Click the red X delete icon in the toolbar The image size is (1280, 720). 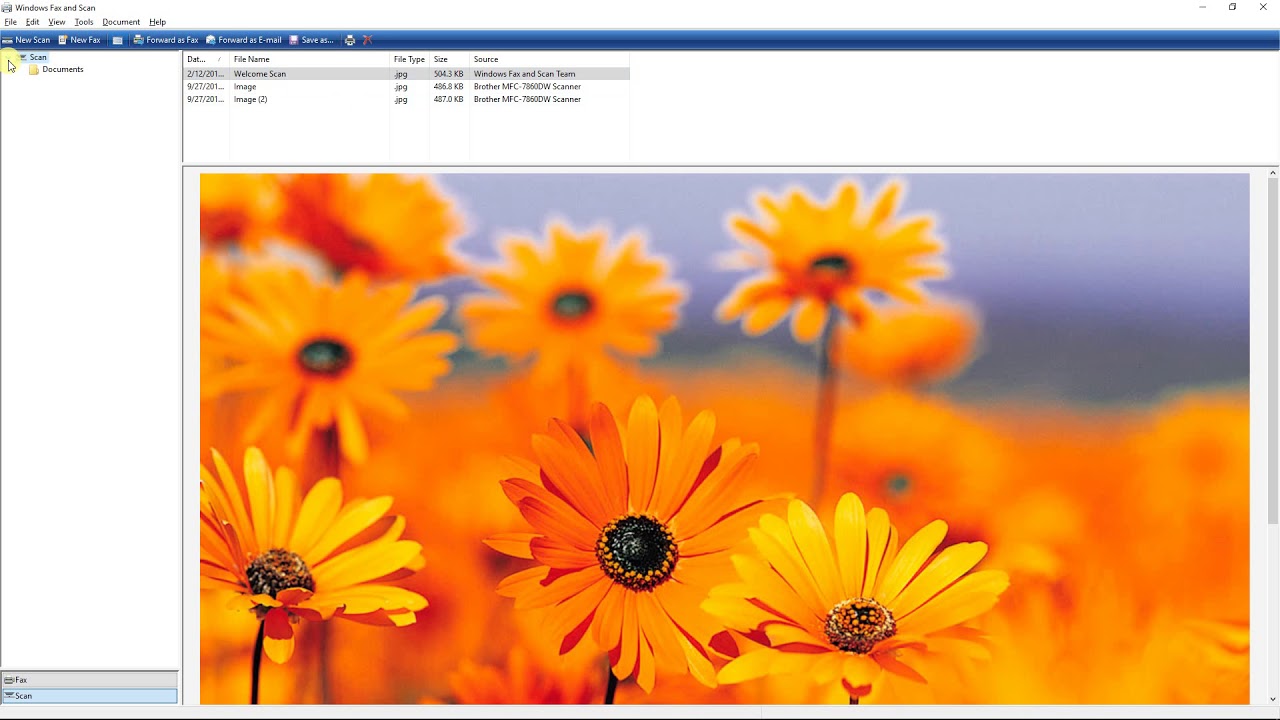[367, 40]
